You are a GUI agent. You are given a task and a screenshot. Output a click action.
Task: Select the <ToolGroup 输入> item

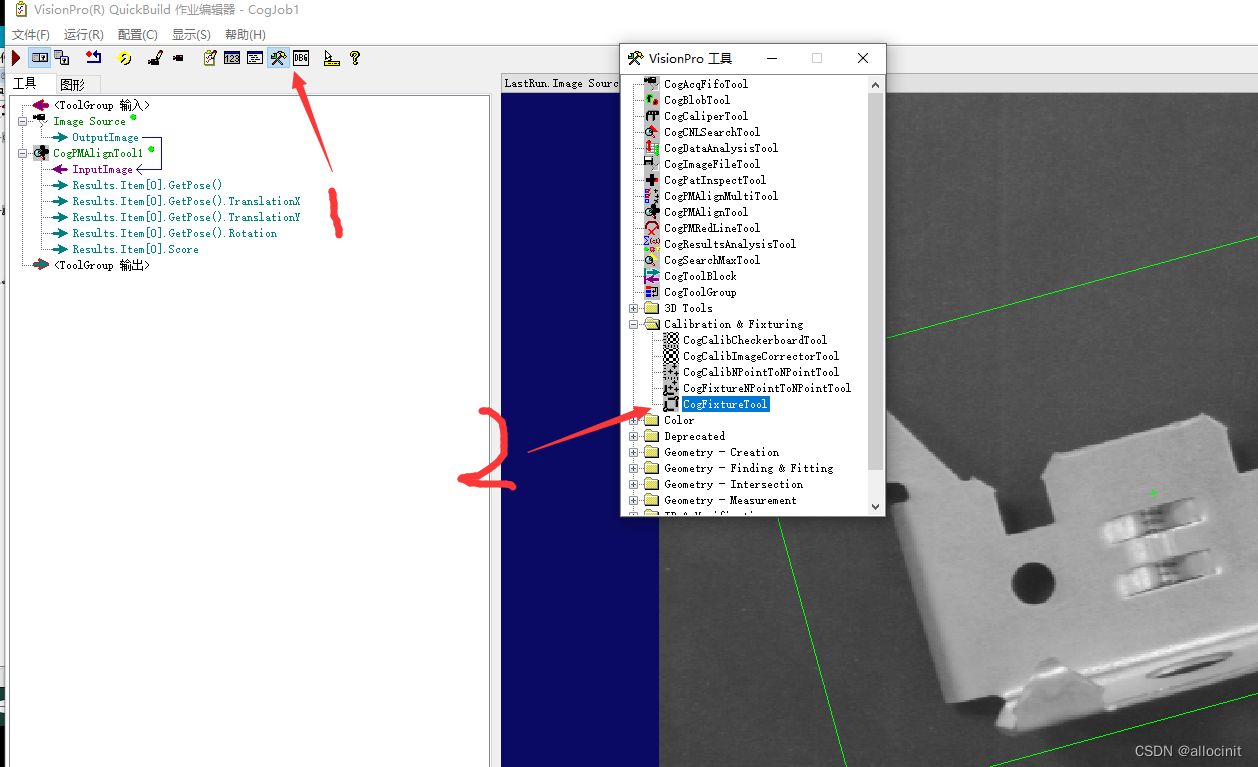coord(101,105)
